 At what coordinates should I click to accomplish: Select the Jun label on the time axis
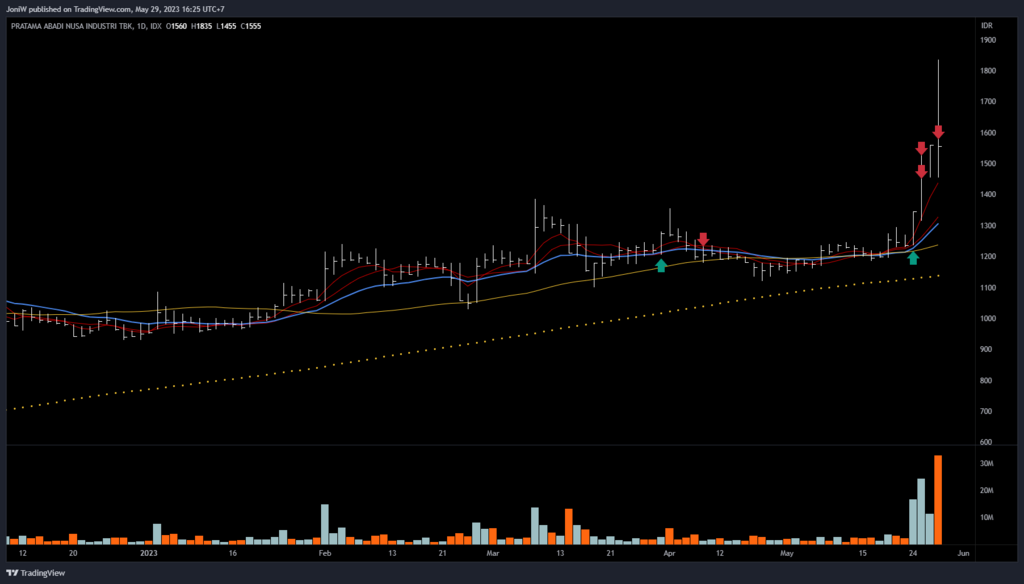click(x=962, y=552)
